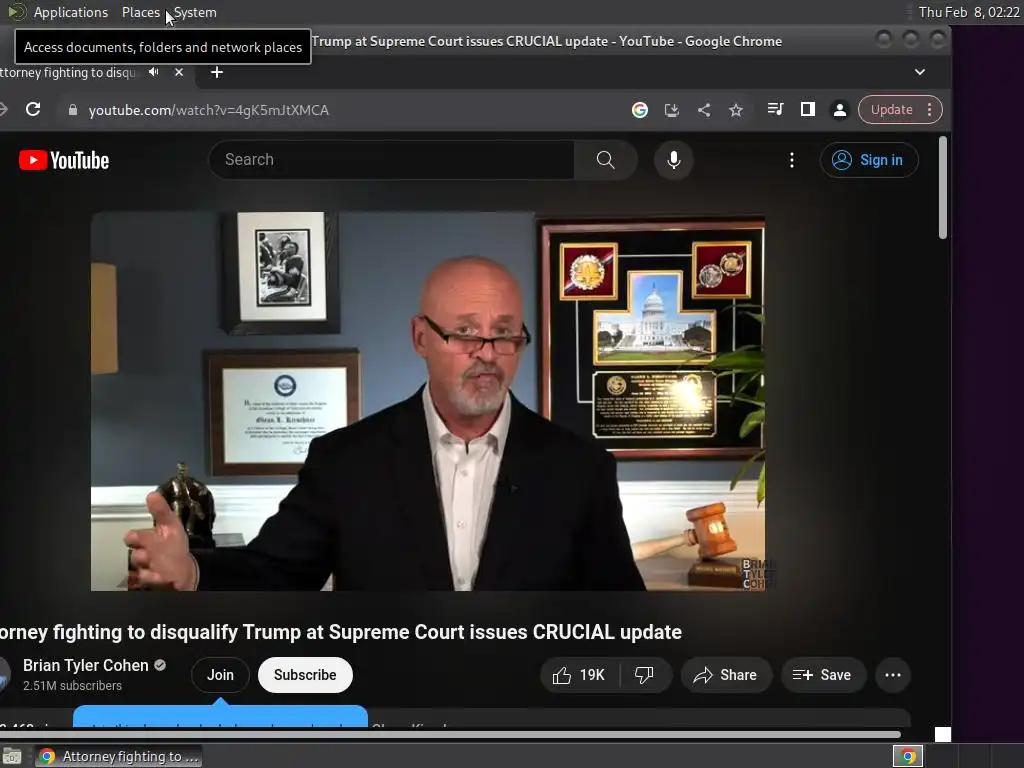View site information via the padlock icon
The width and height of the screenshot is (1024, 768).
coord(72,110)
